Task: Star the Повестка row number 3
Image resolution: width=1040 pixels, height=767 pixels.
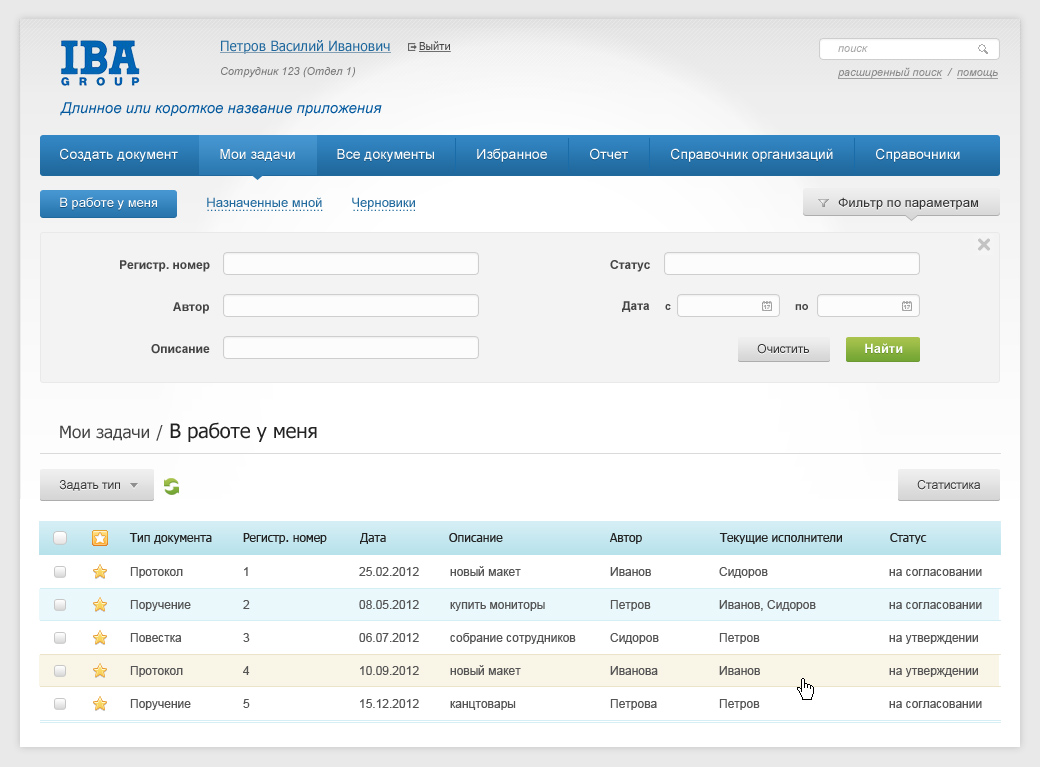Action: pyautogui.click(x=100, y=638)
